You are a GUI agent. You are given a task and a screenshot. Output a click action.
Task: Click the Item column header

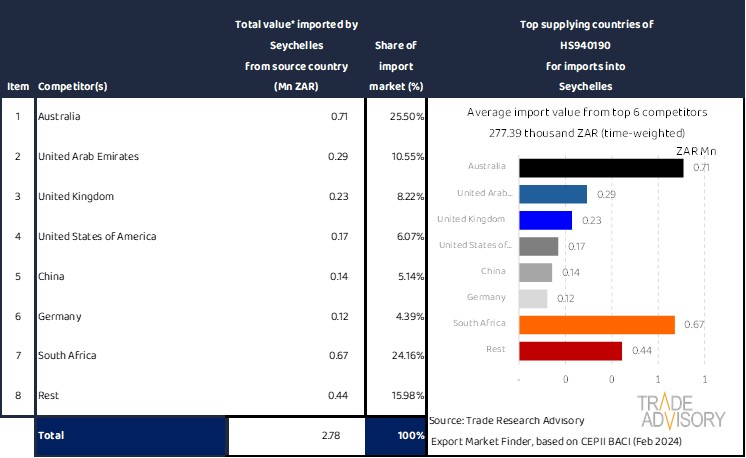tap(17, 86)
